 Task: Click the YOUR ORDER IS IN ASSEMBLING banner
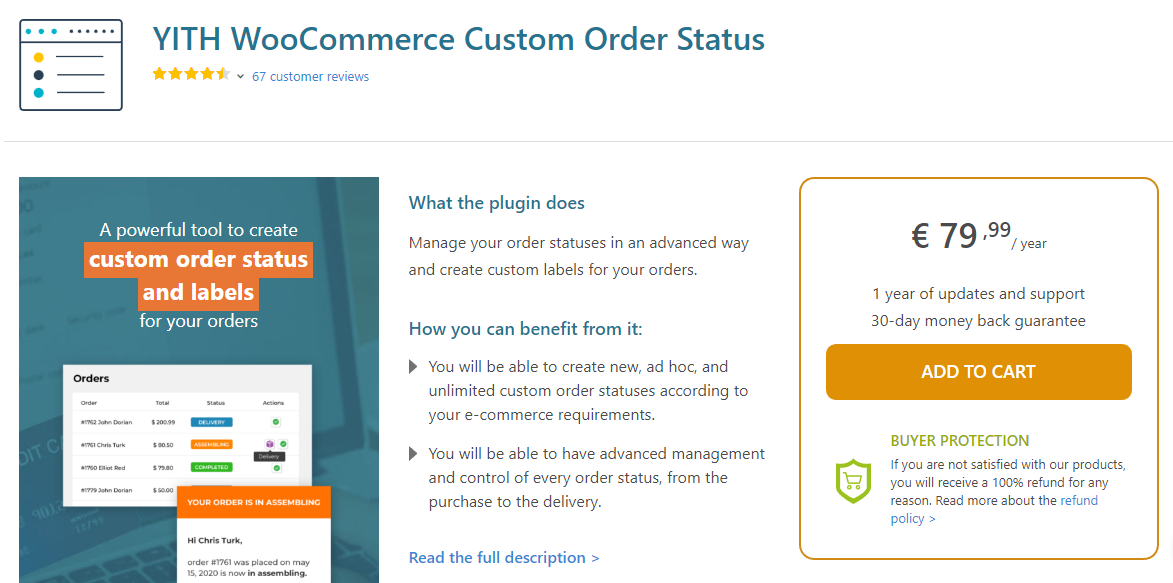[254, 502]
